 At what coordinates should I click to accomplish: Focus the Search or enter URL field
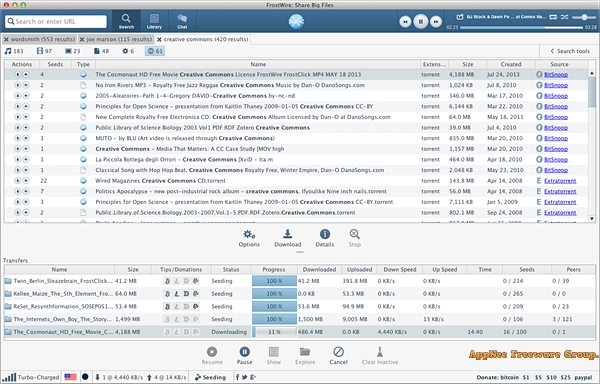point(56,21)
